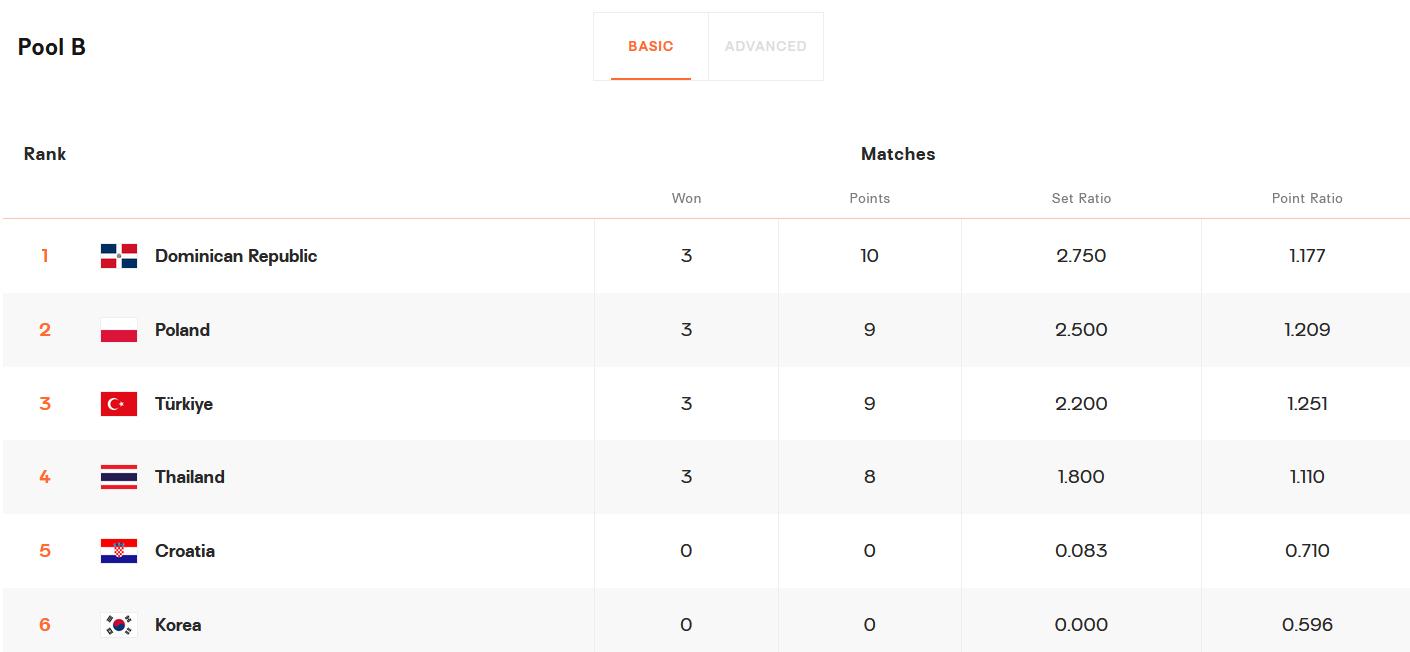
Task: Click the Won column header
Action: pyautogui.click(x=686, y=198)
